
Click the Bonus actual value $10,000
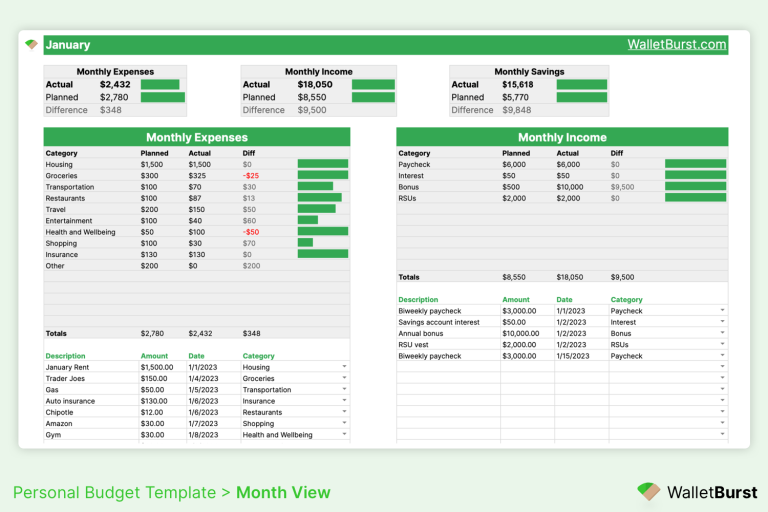click(x=570, y=187)
